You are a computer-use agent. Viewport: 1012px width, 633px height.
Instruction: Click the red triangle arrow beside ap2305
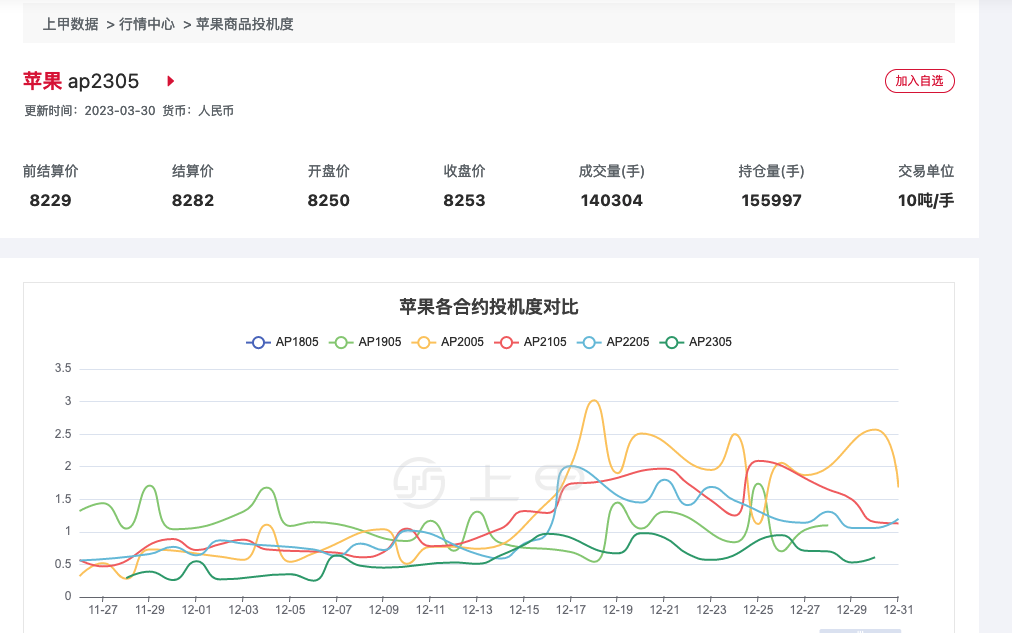pyautogui.click(x=169, y=82)
